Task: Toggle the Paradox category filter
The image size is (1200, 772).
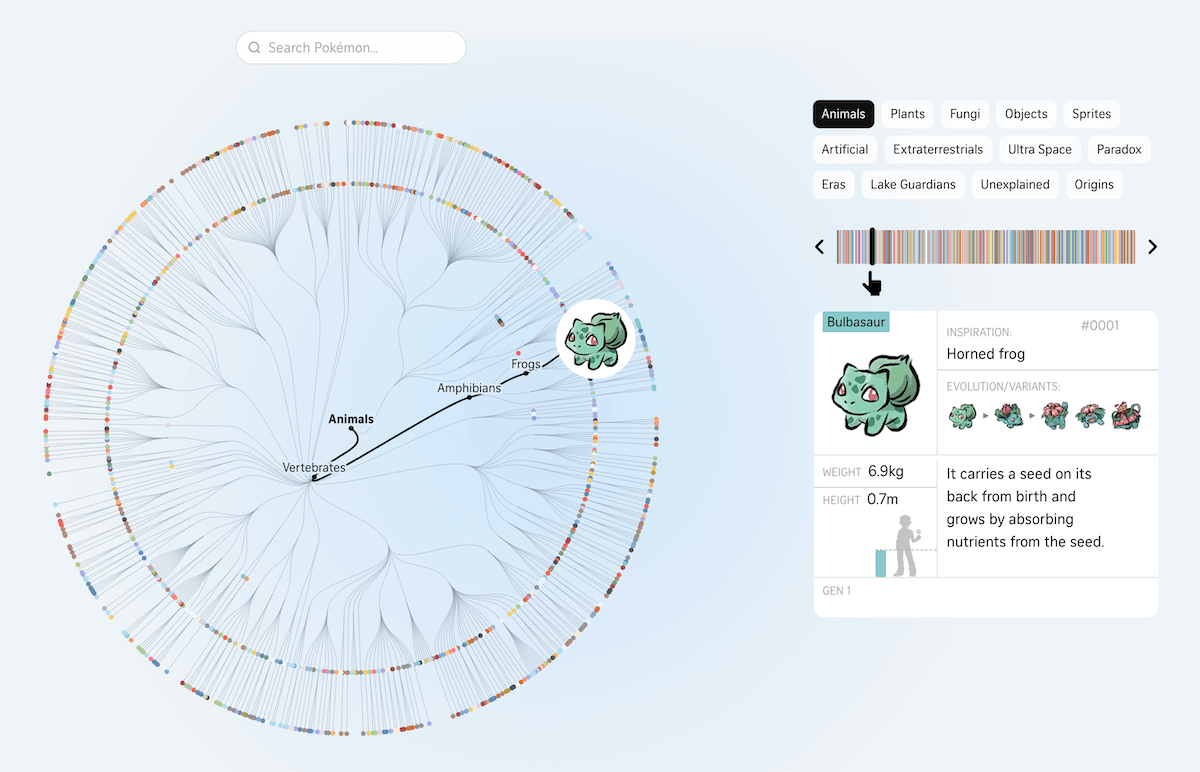Action: (x=1118, y=149)
